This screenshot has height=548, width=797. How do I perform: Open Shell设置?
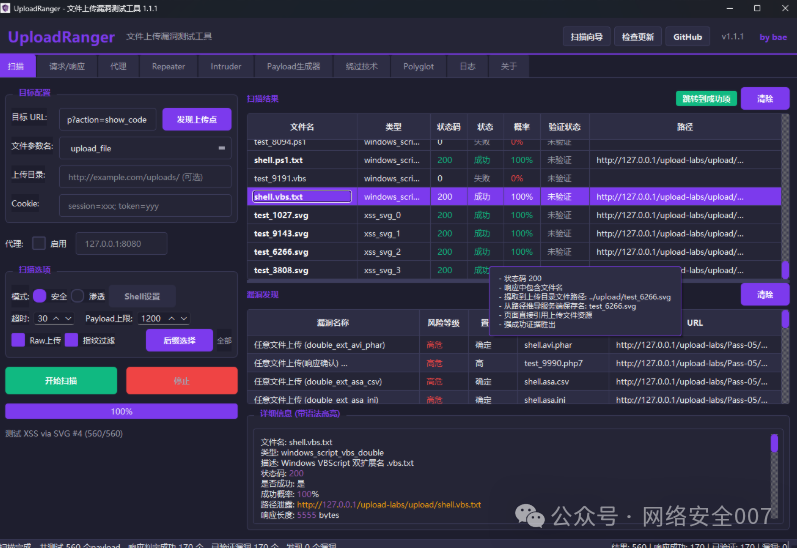142,296
